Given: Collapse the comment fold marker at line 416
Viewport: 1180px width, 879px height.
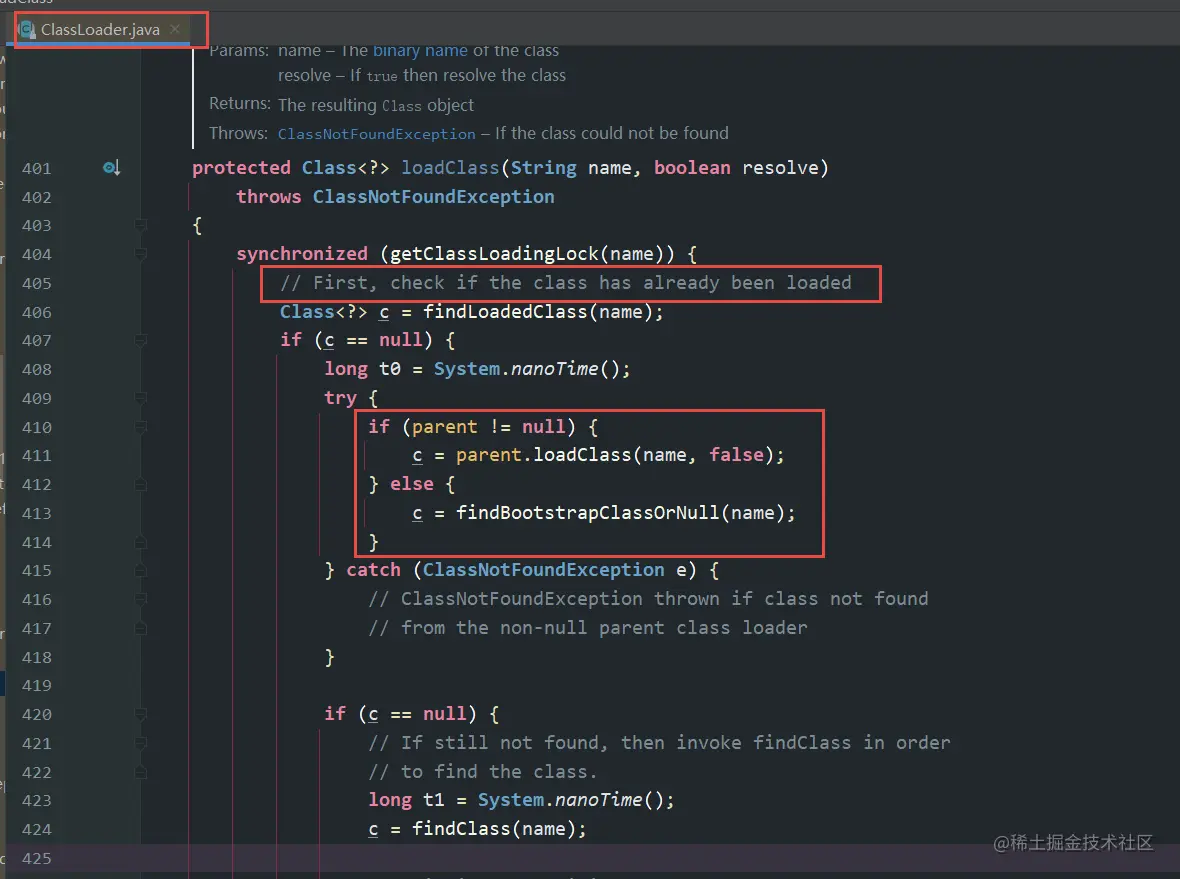Looking at the screenshot, I should [x=140, y=599].
